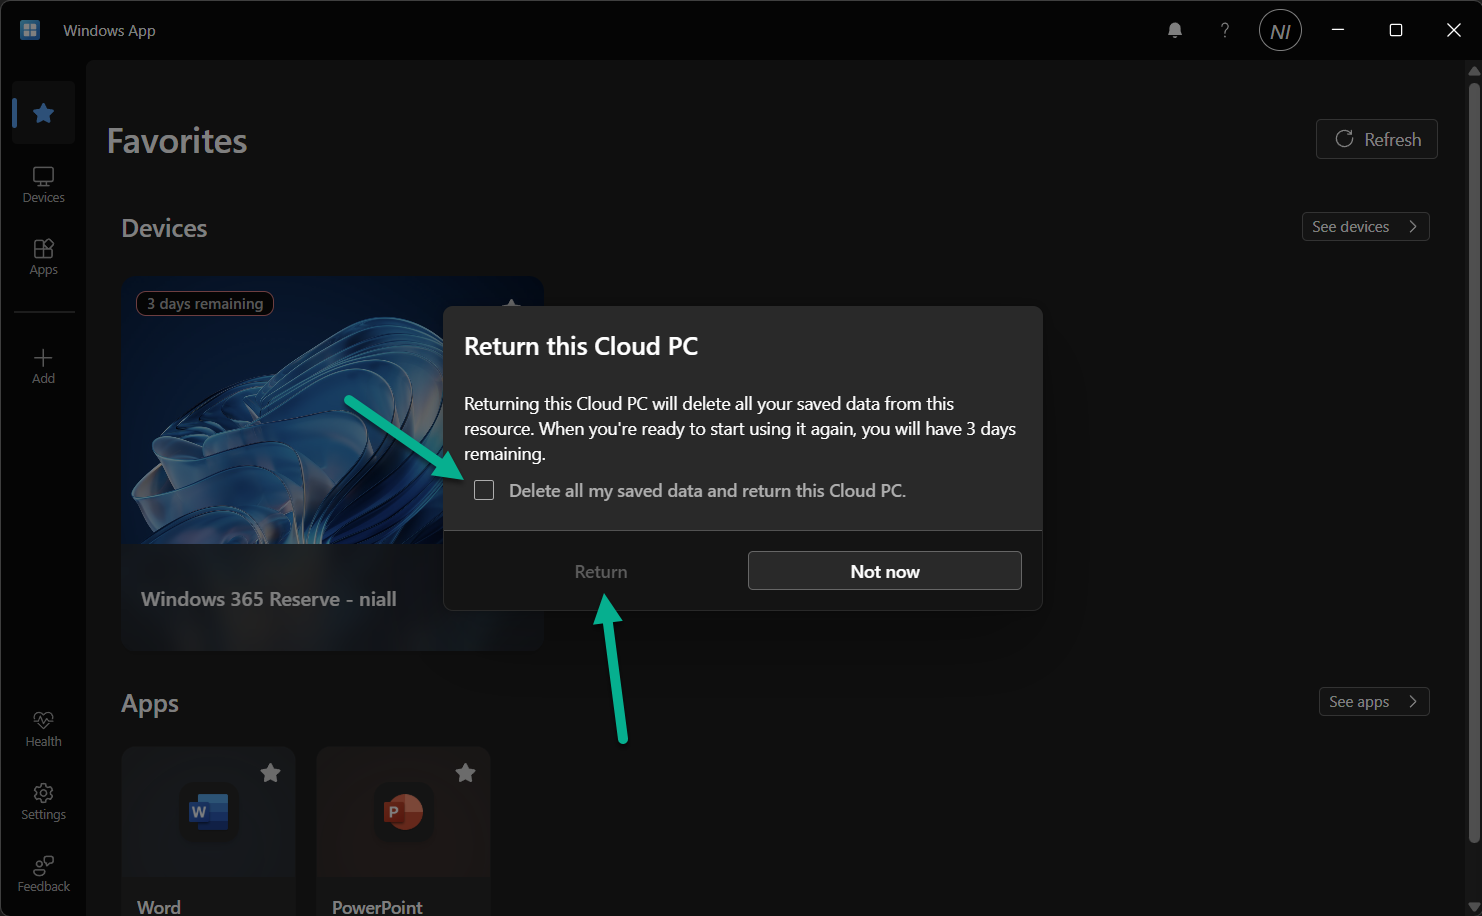Minimize the Windows App window
The width and height of the screenshot is (1482, 916).
click(x=1338, y=30)
